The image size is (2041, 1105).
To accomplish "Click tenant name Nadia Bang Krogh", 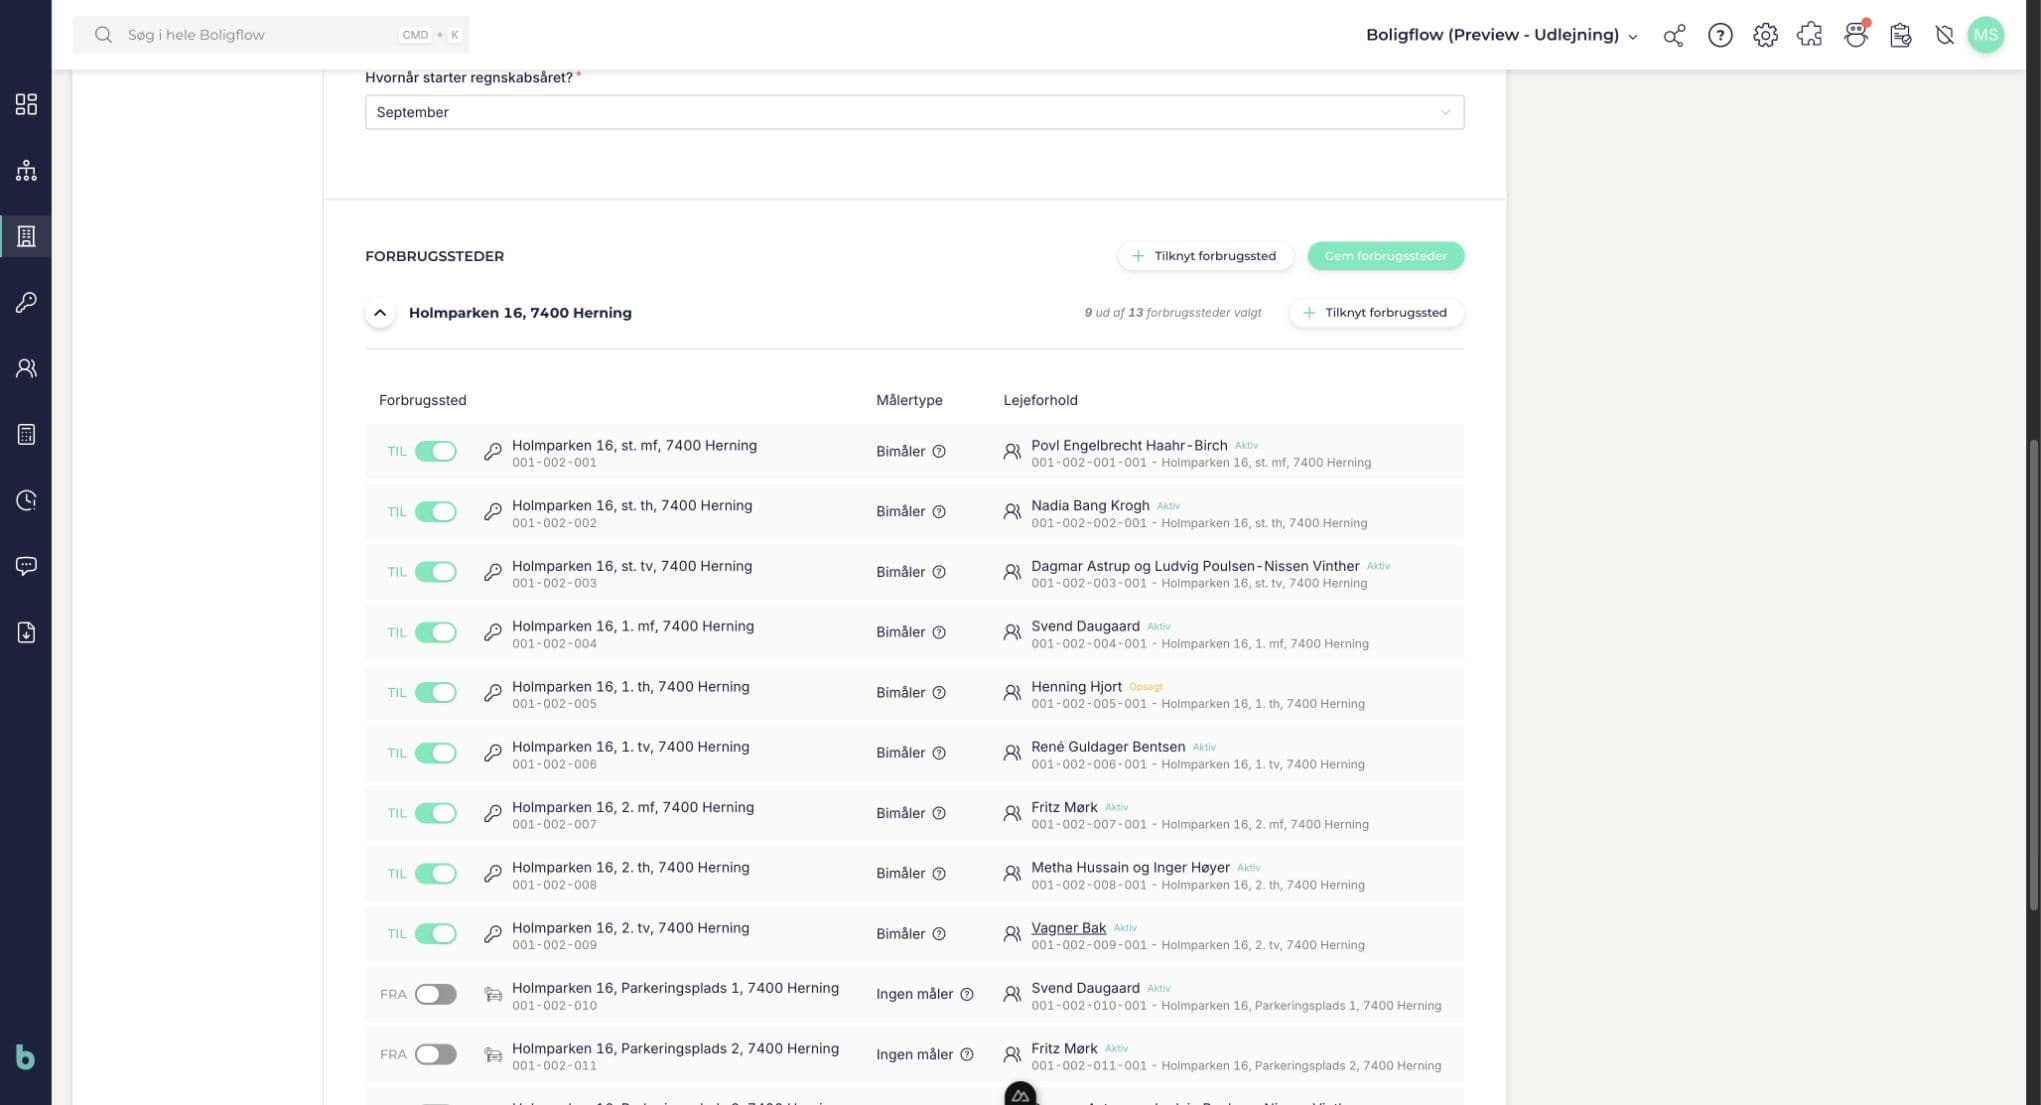I will [1090, 505].
